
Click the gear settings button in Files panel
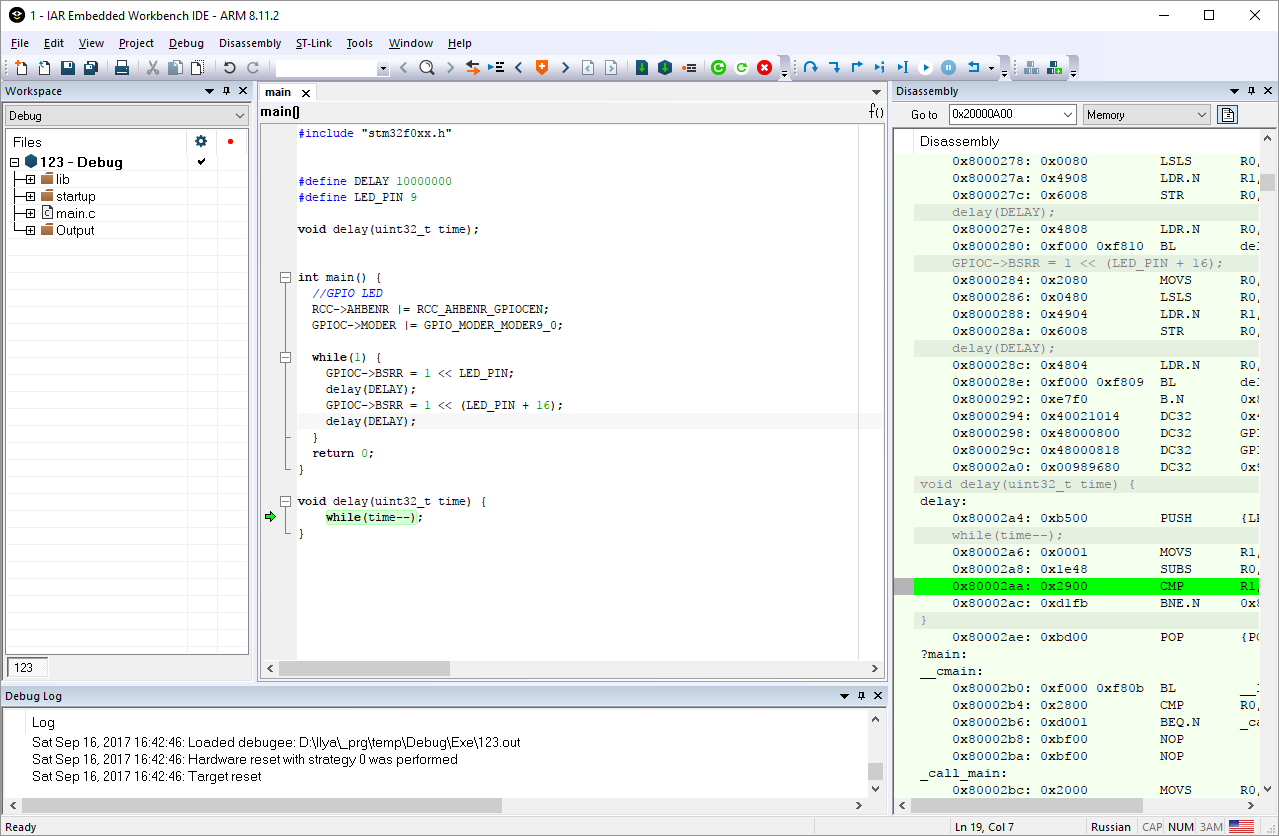pos(200,141)
